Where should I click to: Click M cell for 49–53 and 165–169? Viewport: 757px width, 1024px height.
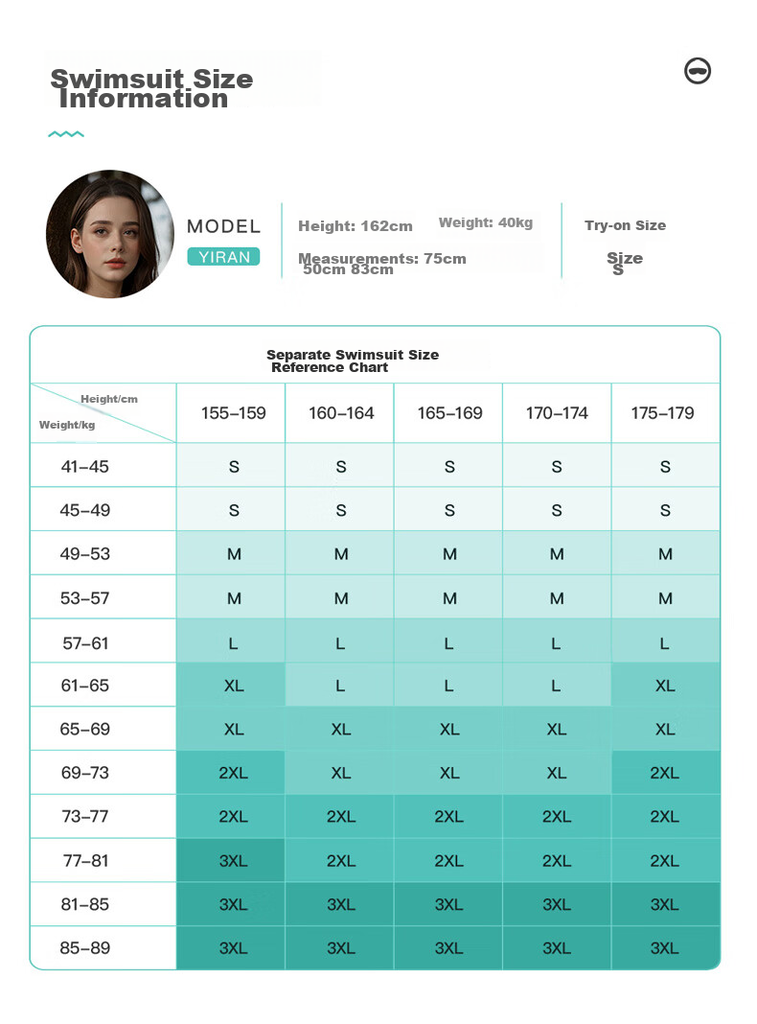(449, 554)
